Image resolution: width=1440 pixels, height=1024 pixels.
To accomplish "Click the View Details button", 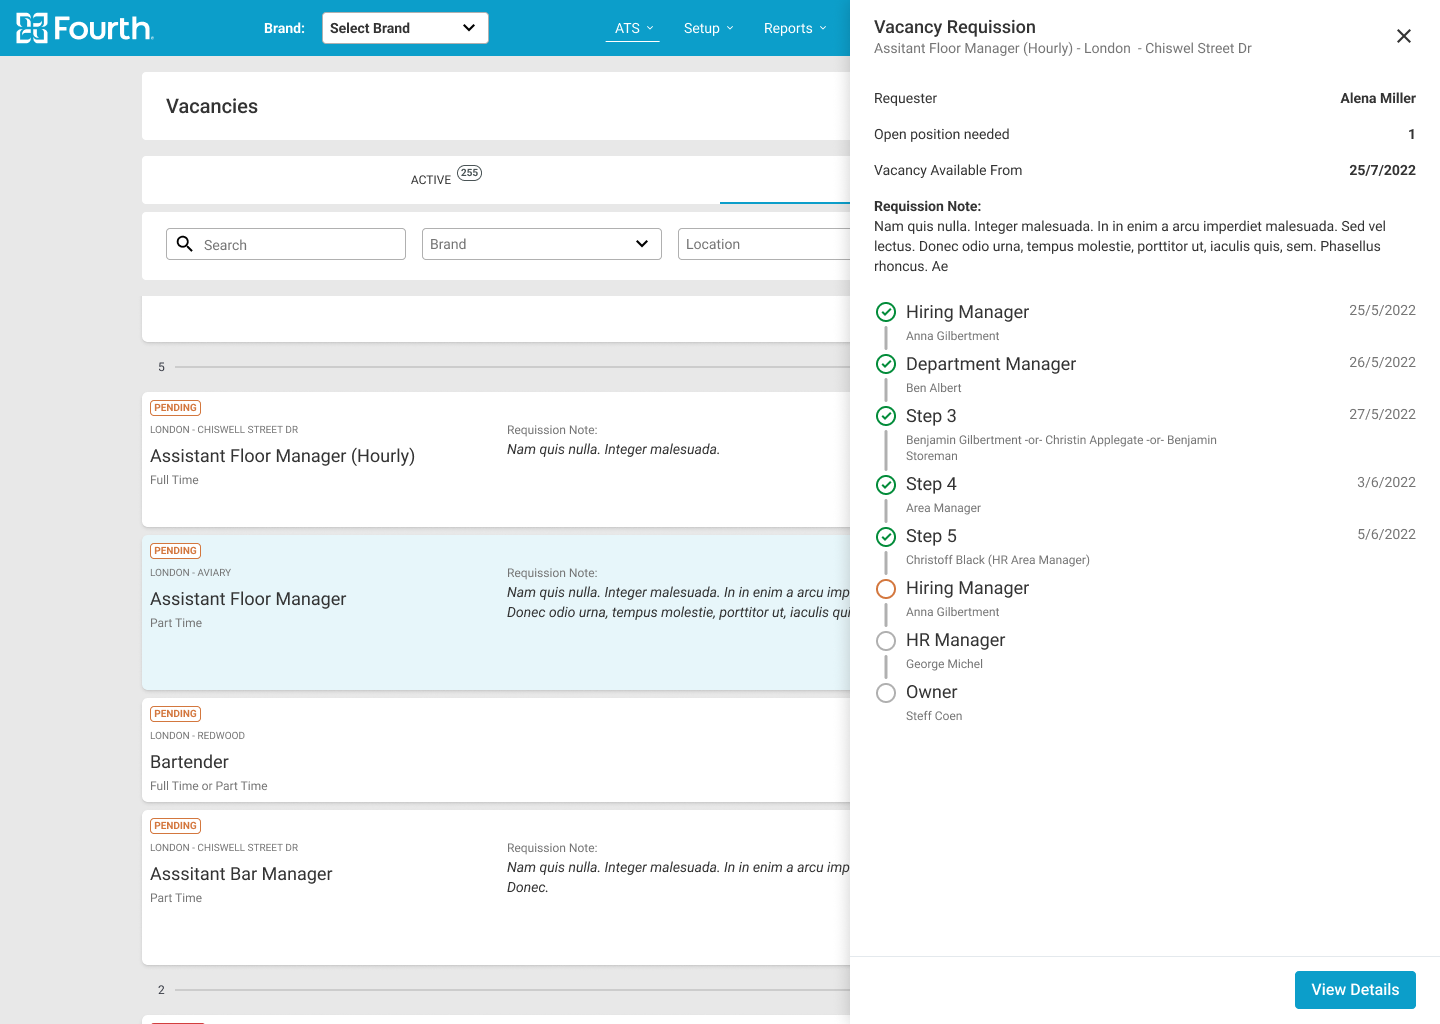I will (1355, 990).
